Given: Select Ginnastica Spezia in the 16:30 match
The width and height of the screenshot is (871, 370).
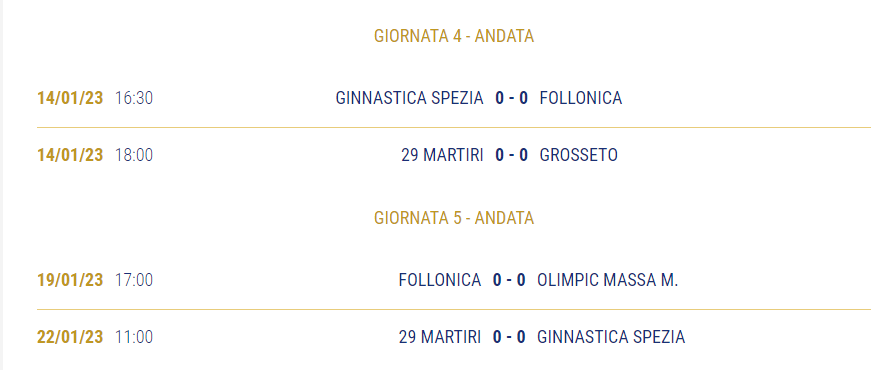Looking at the screenshot, I should 409,98.
